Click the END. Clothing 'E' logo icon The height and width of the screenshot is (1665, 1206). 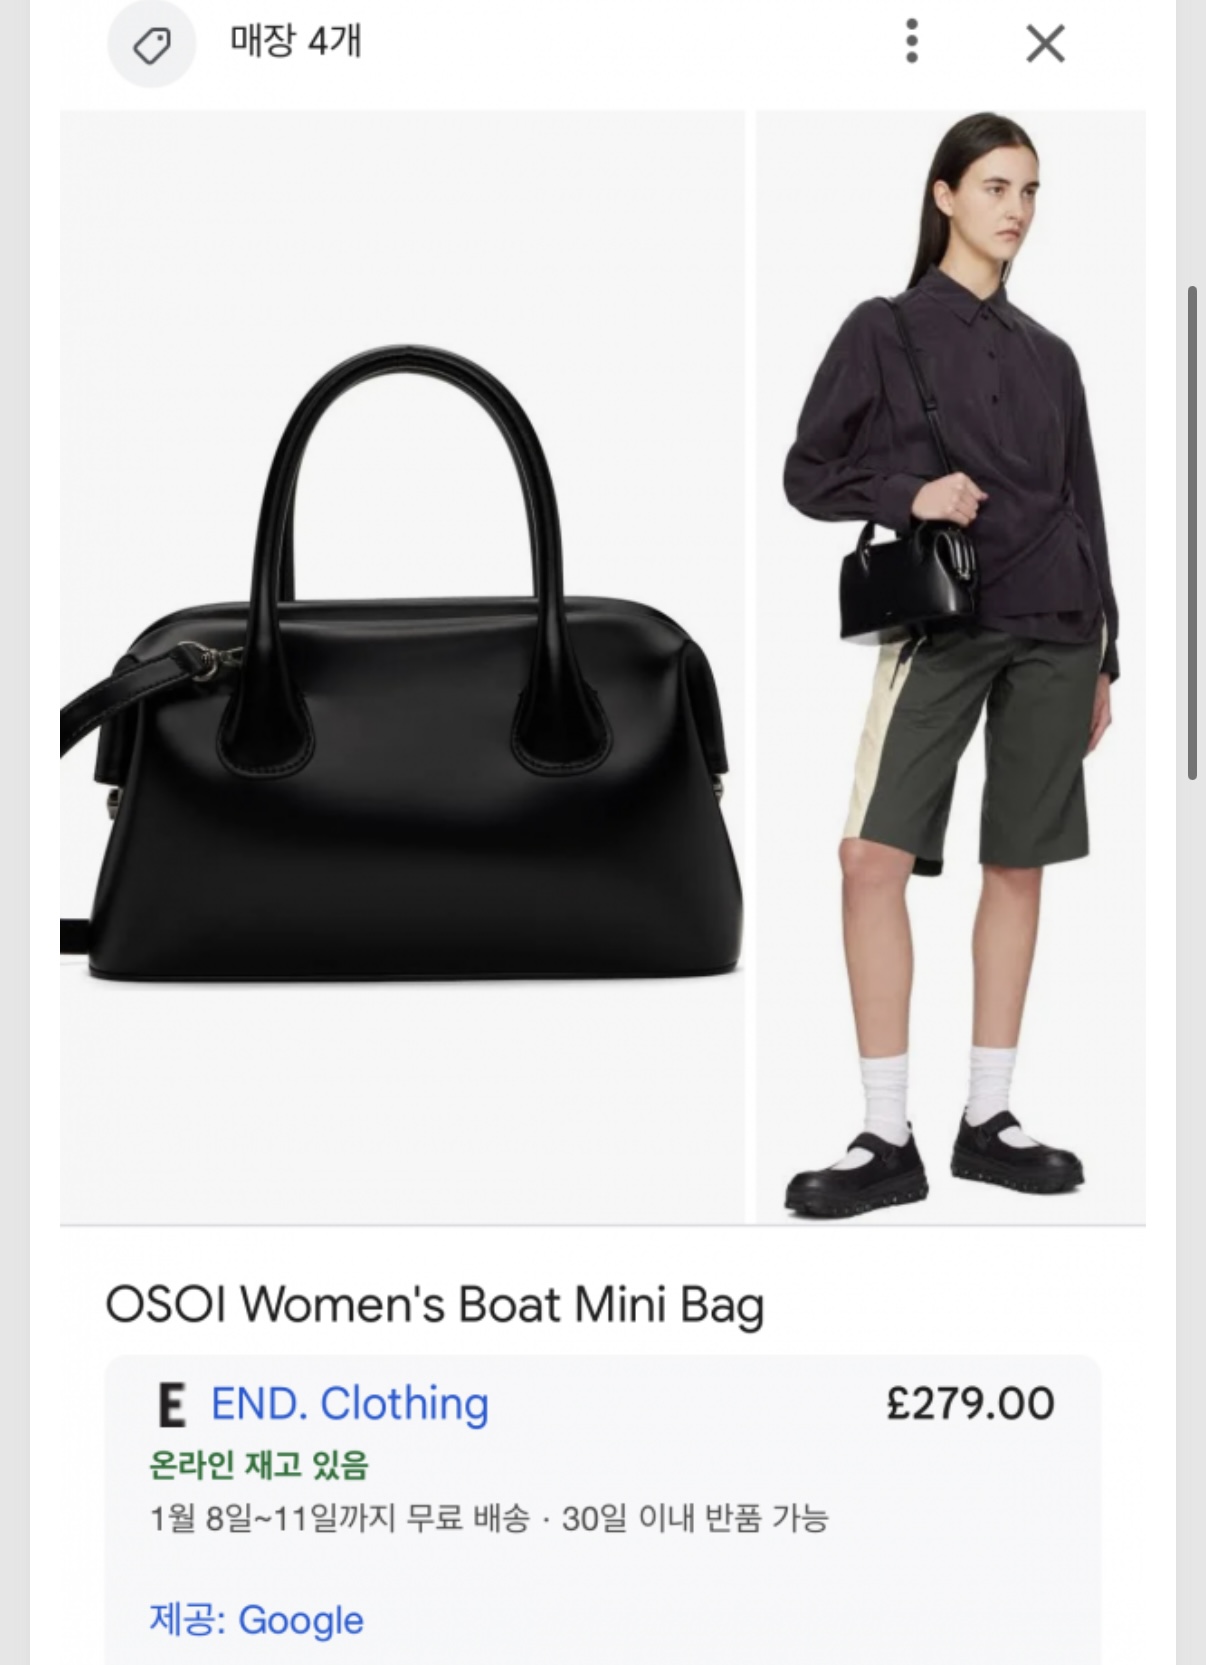point(172,1406)
